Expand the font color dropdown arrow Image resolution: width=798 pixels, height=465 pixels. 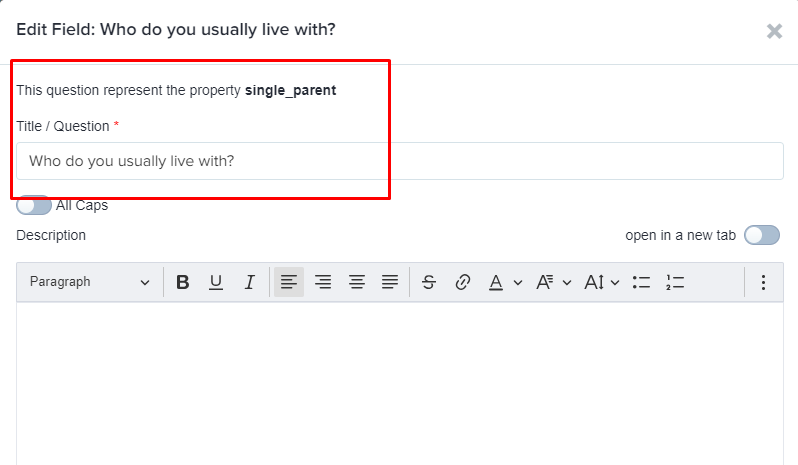tap(518, 282)
